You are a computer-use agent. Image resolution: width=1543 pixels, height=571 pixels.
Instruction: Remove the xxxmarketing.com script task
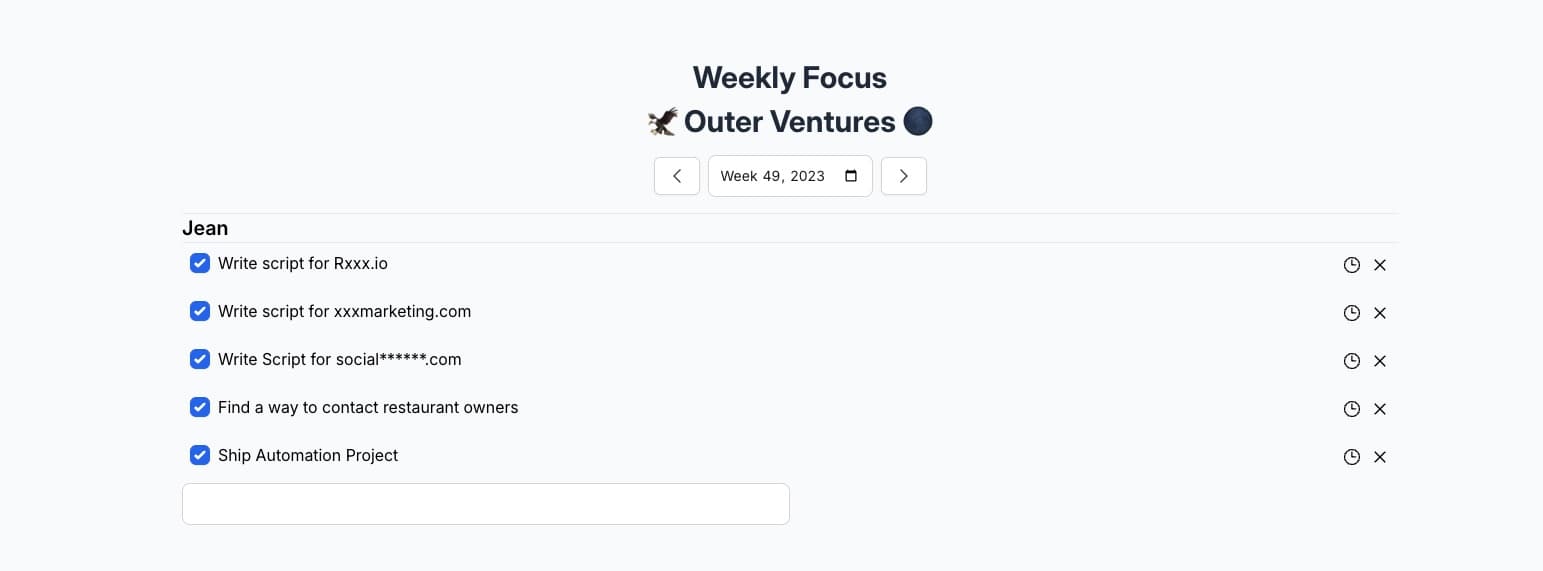coord(1380,313)
